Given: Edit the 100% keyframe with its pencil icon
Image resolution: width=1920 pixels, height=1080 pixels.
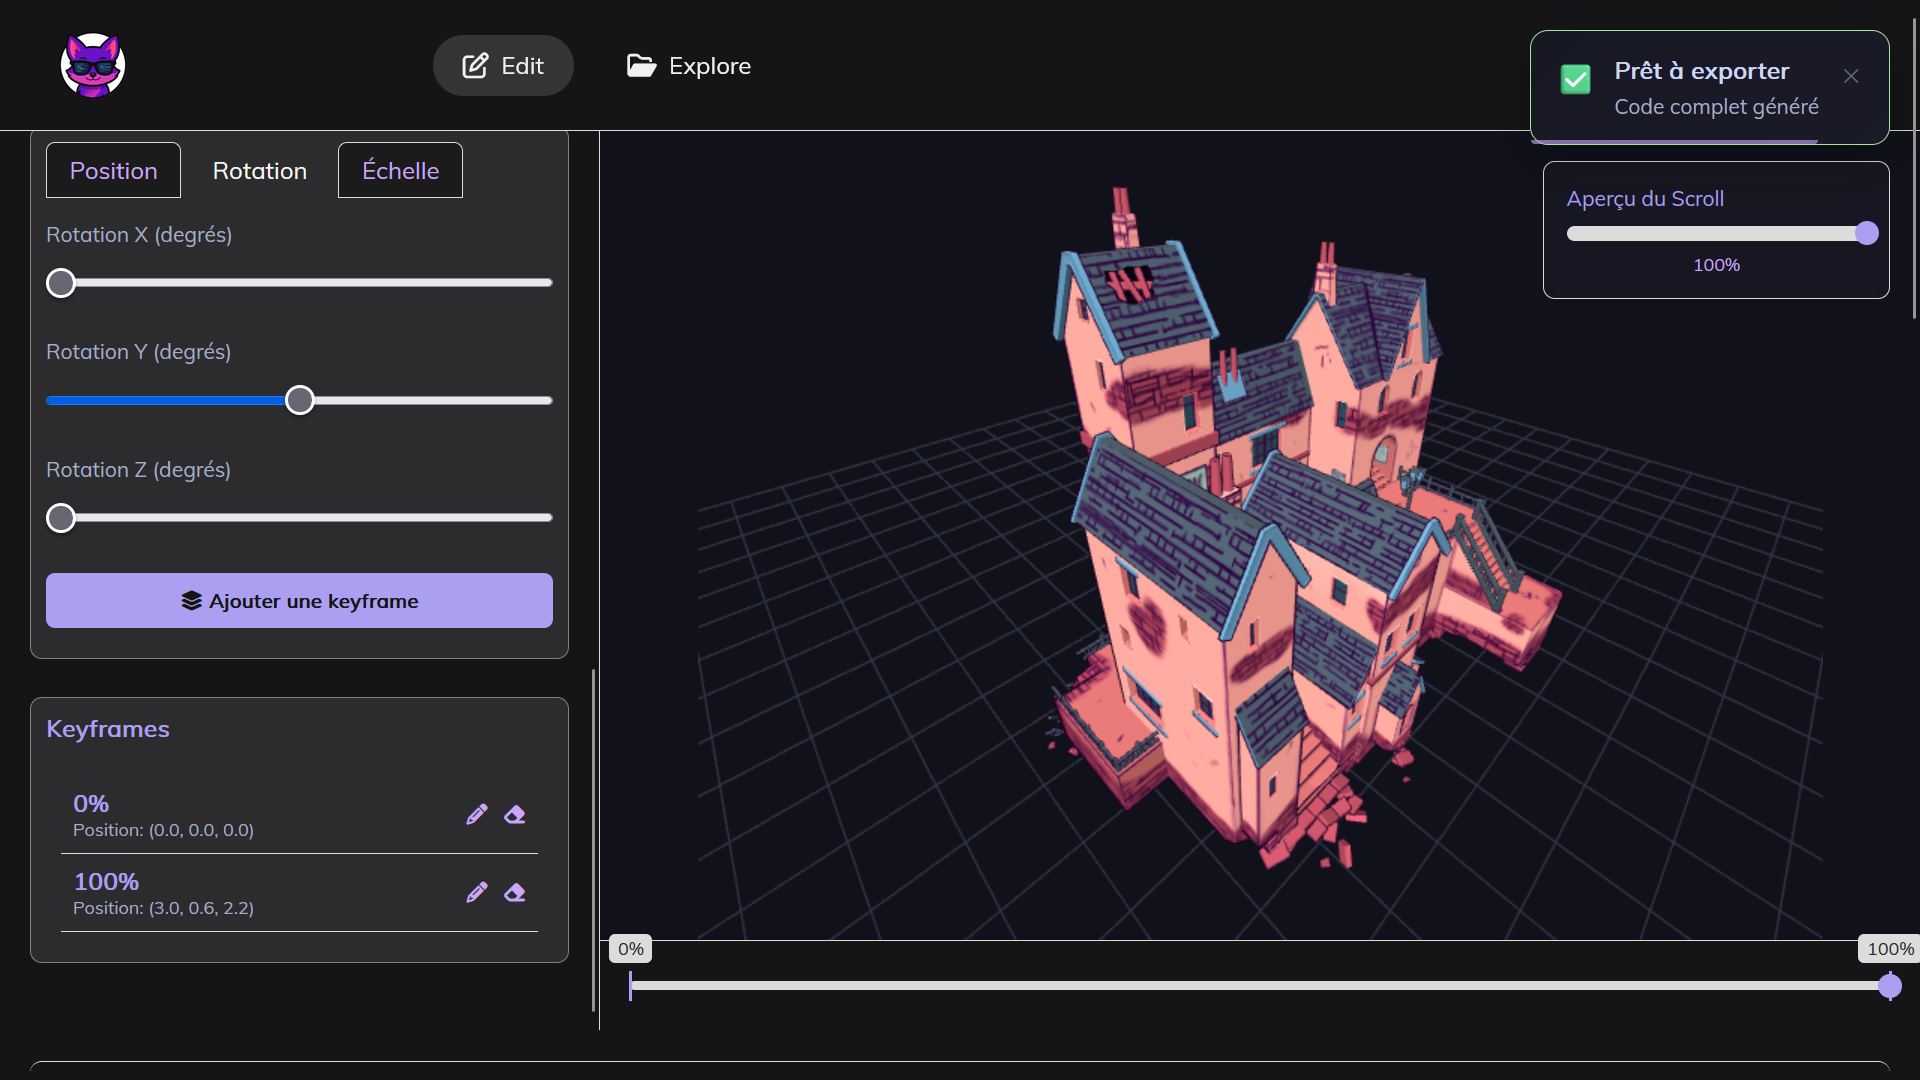Looking at the screenshot, I should pyautogui.click(x=477, y=892).
